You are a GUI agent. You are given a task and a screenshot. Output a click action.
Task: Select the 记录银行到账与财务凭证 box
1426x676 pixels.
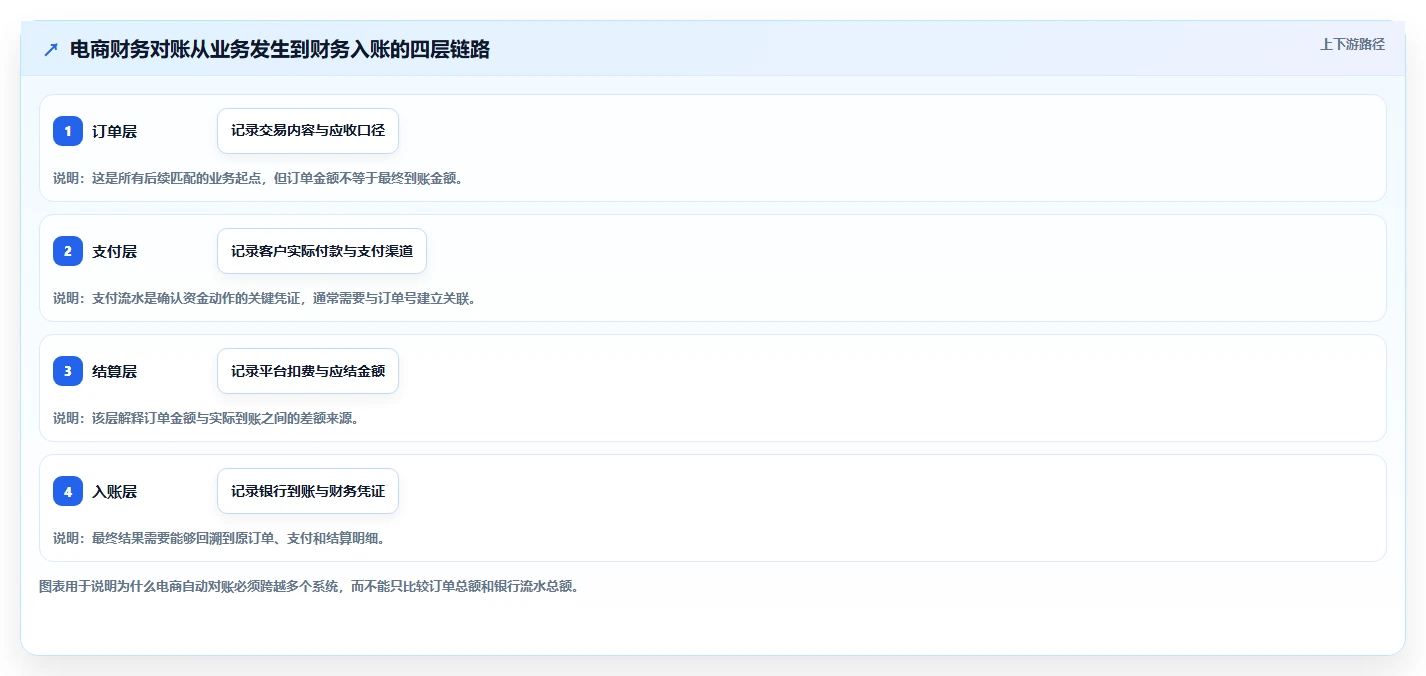coord(308,491)
